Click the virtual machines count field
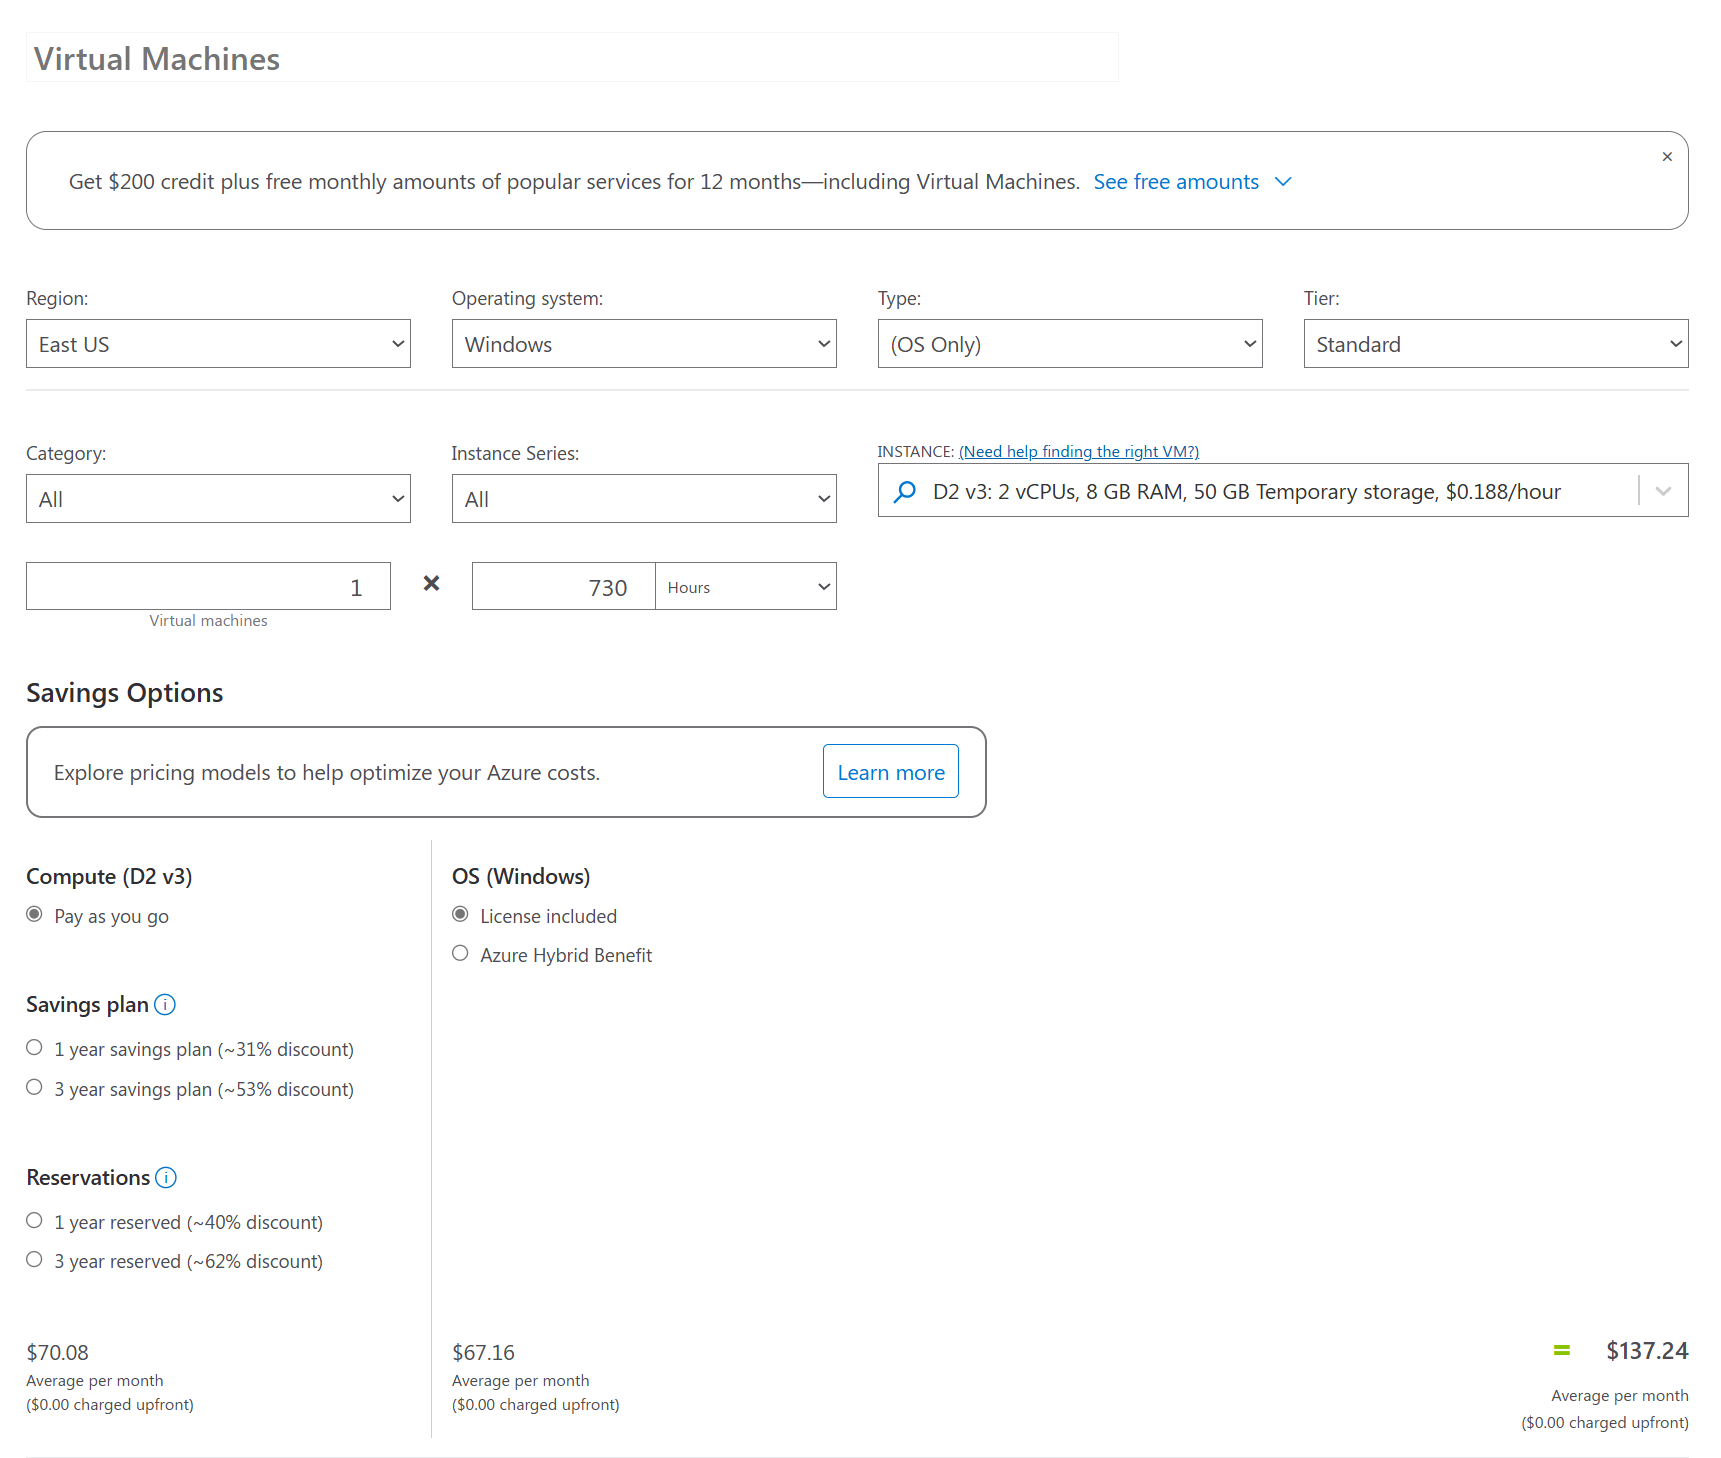Viewport: 1721px width, 1458px height. (208, 586)
